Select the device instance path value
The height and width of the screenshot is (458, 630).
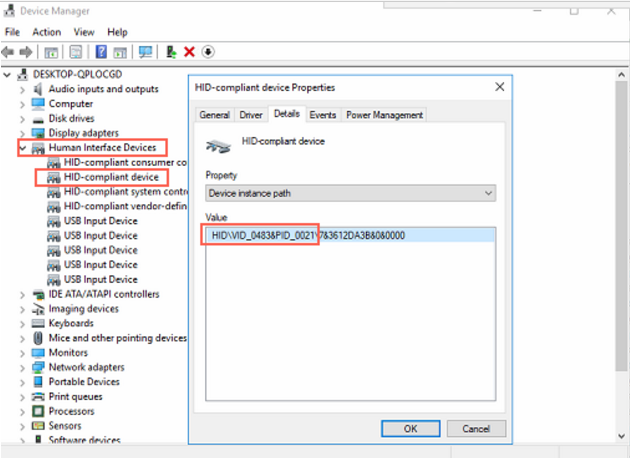point(310,235)
